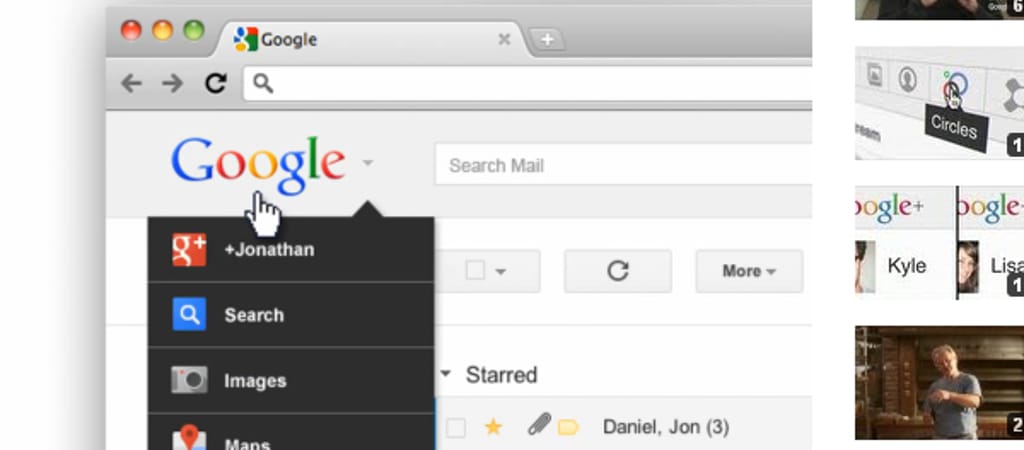Click the browser back arrow
The width and height of the screenshot is (1024, 450).
coord(131,83)
